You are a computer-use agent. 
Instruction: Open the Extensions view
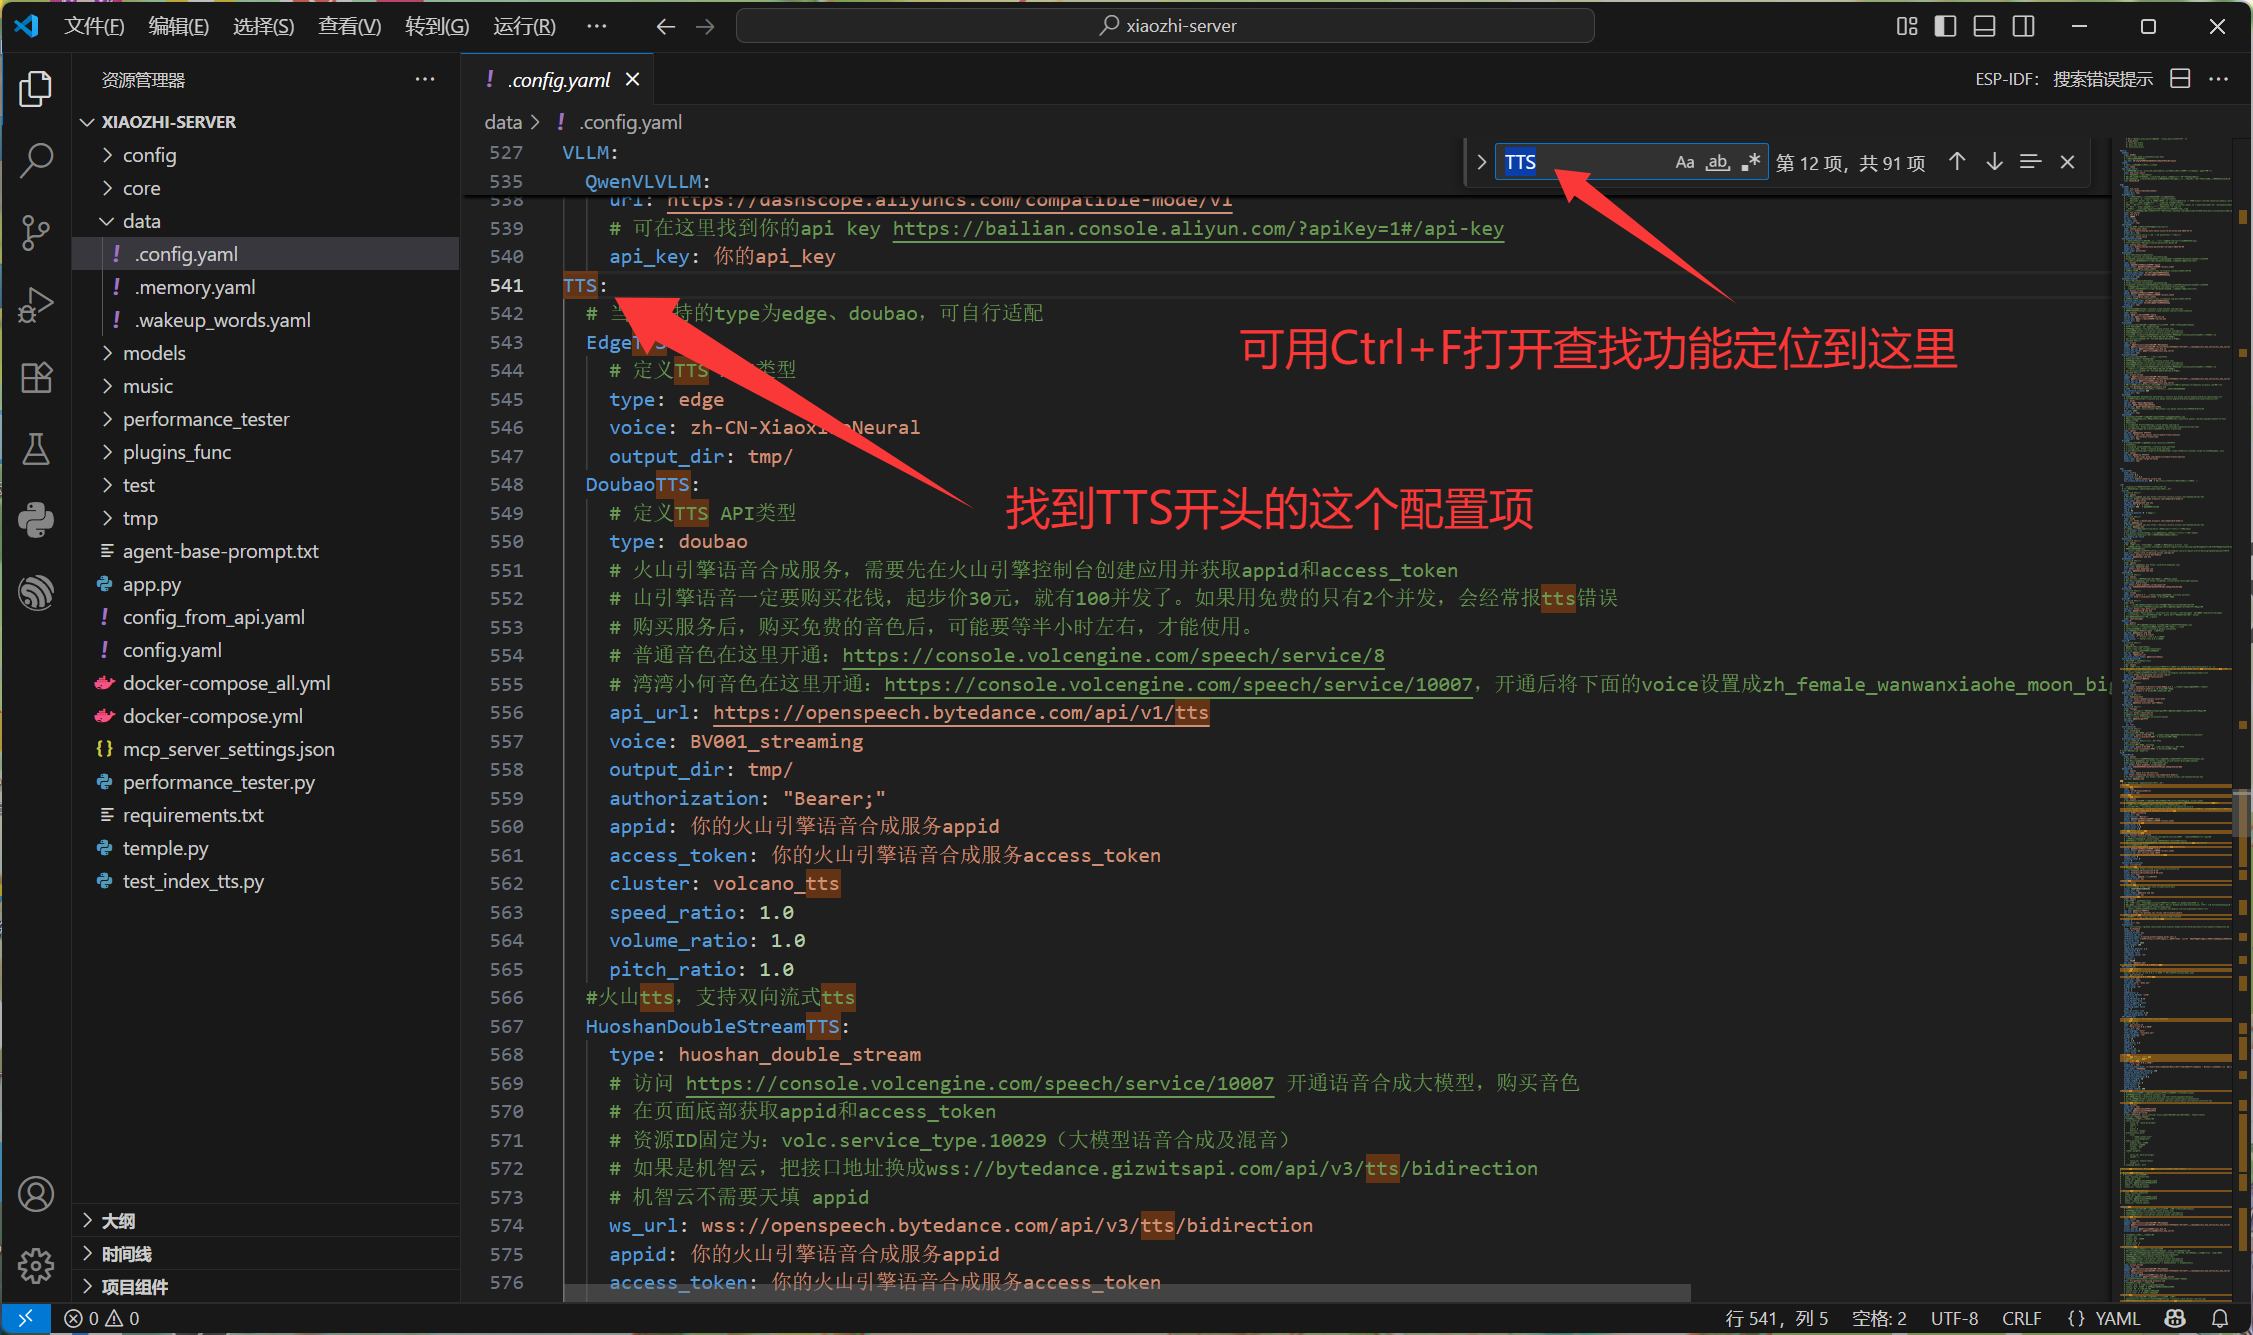36,377
